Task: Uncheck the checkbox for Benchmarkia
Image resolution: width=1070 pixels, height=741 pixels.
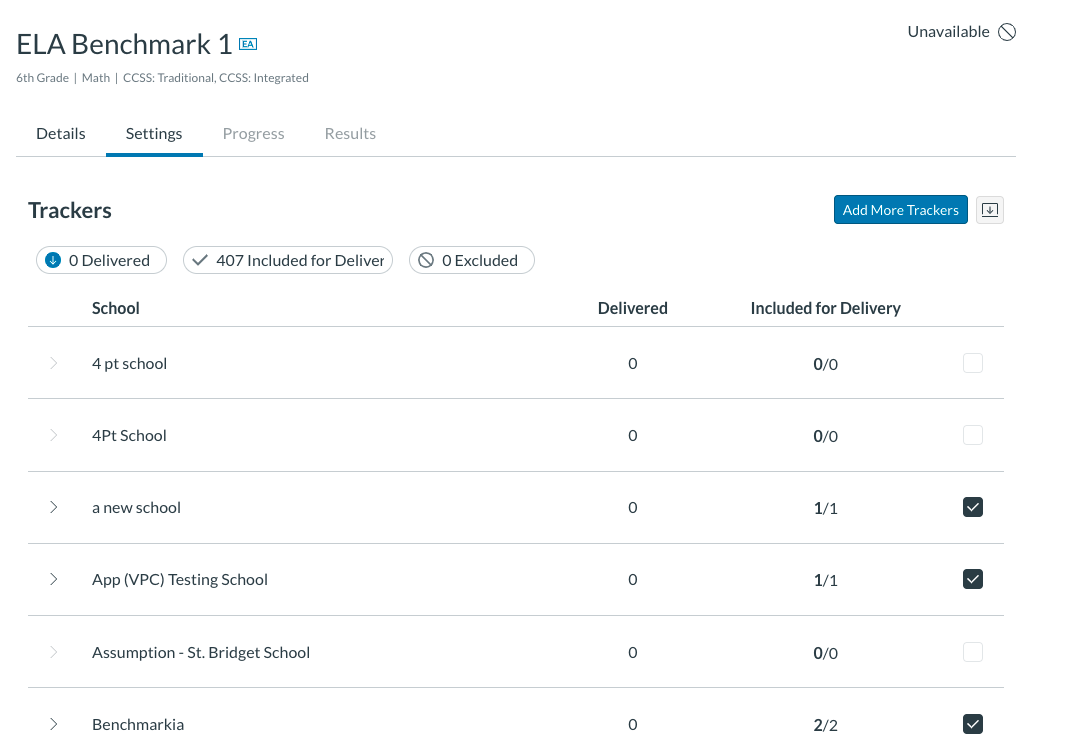Action: point(972,724)
